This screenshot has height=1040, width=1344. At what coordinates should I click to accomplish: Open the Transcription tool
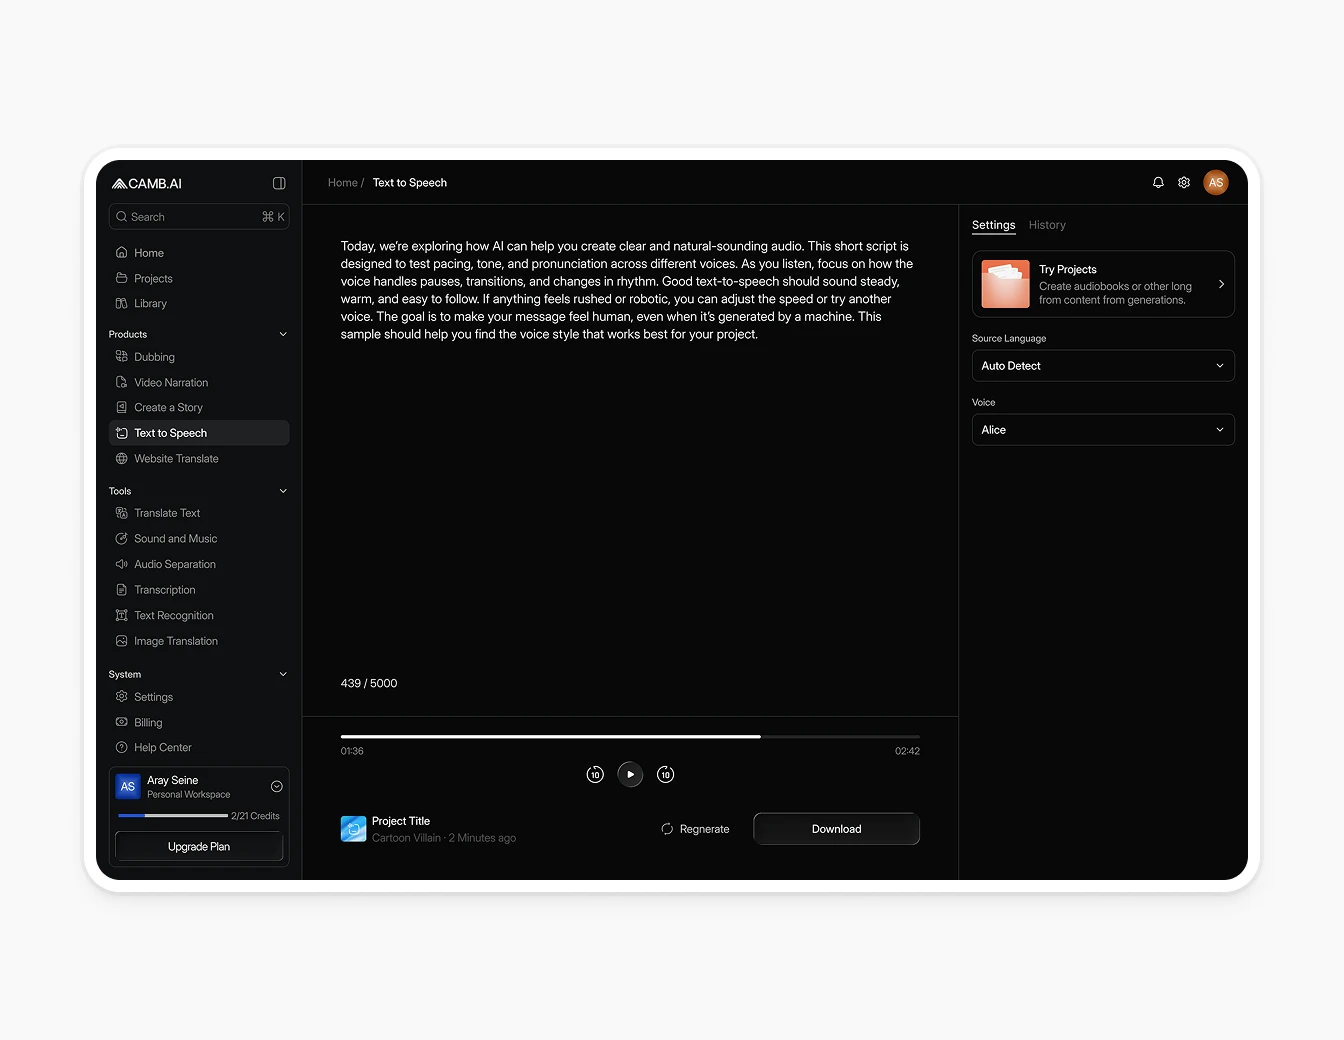165,589
